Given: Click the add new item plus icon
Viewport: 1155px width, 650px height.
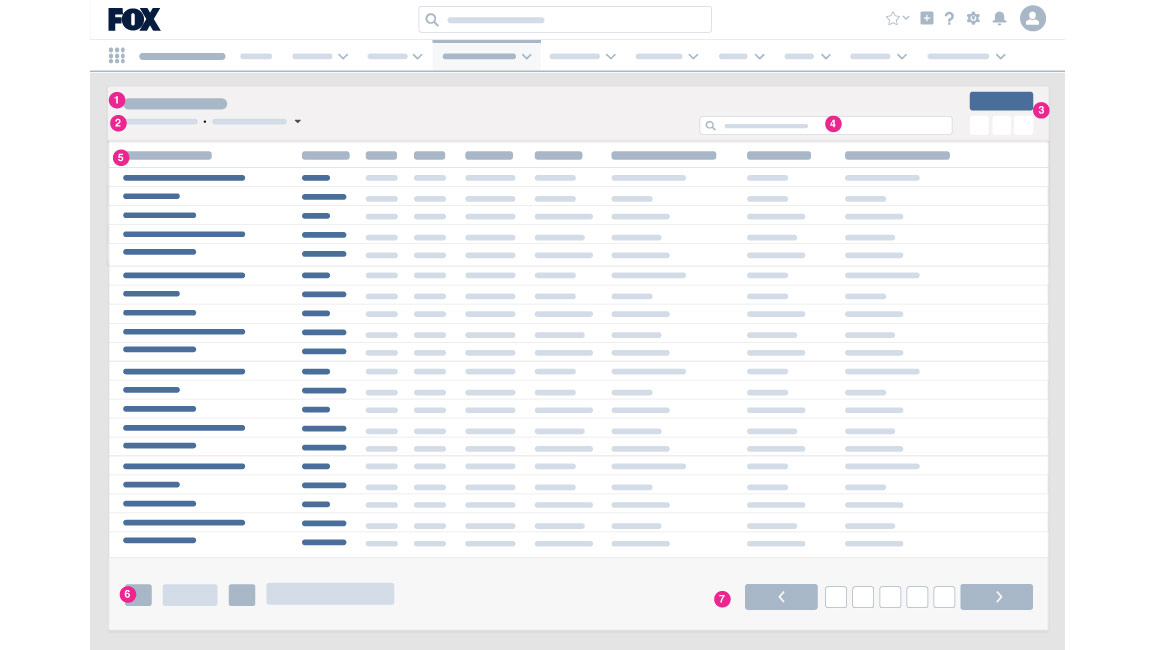Looking at the screenshot, I should point(926,18).
